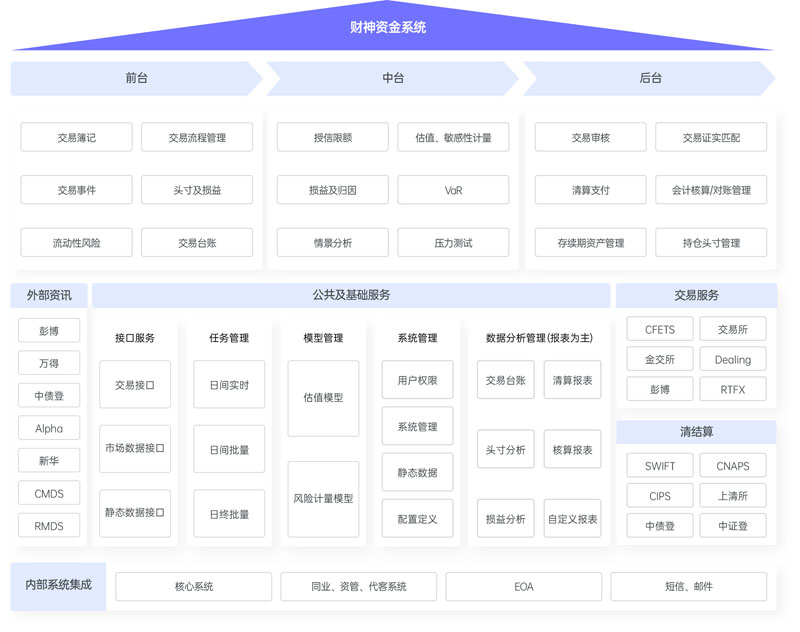Click the 用户权限 box
800x632 pixels.
pos(417,380)
